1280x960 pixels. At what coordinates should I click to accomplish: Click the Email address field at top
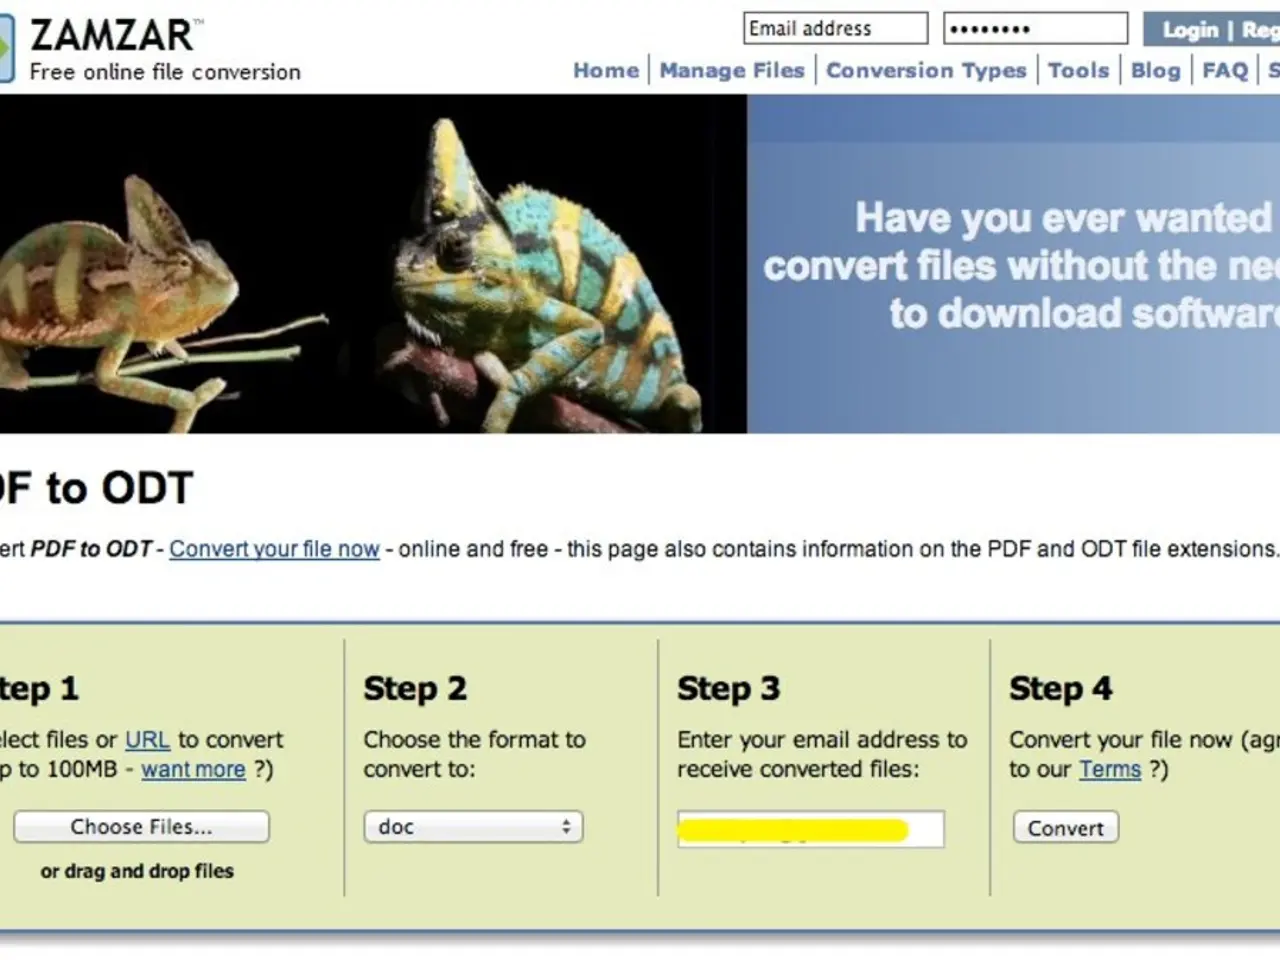(x=835, y=27)
